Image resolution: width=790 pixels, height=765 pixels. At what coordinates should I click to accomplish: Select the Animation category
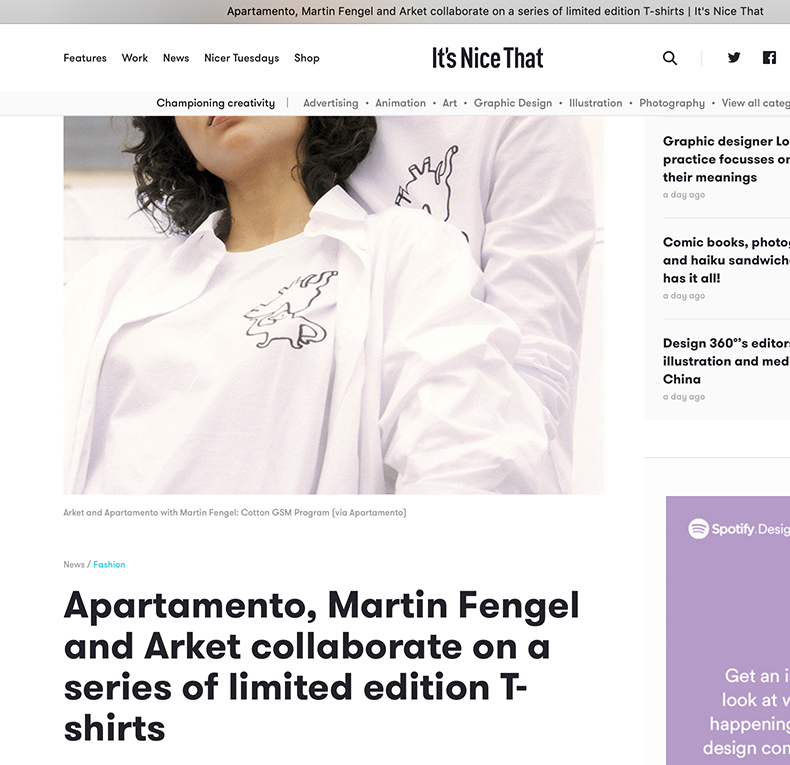pyautogui.click(x=401, y=103)
